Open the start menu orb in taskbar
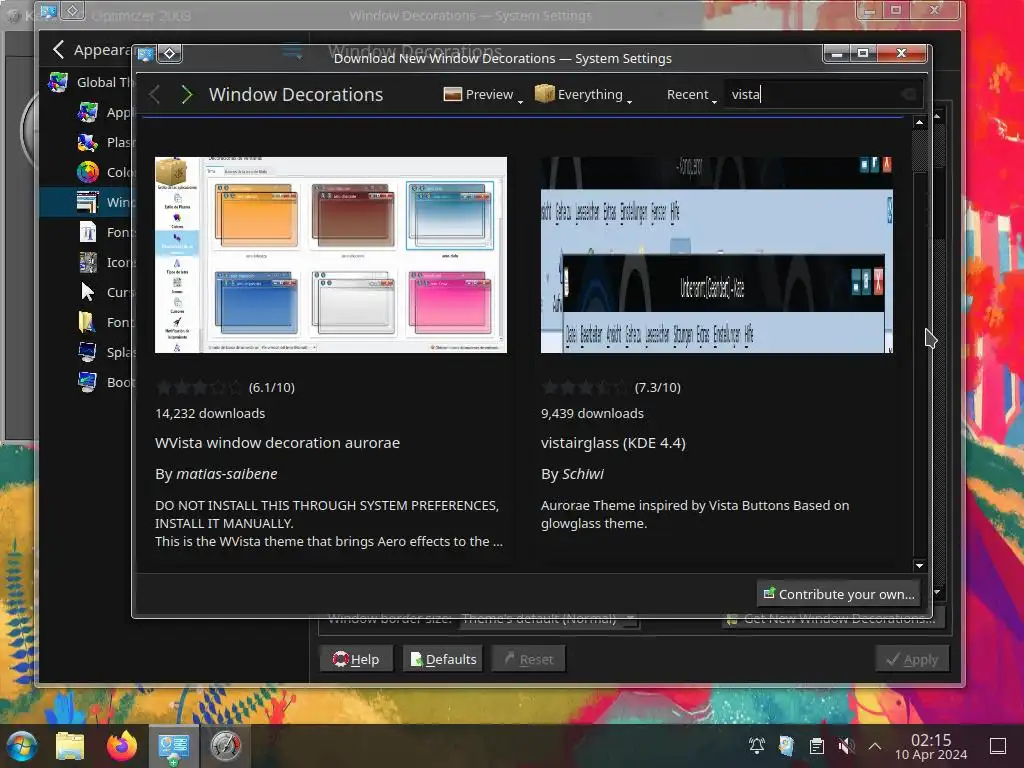 point(22,746)
